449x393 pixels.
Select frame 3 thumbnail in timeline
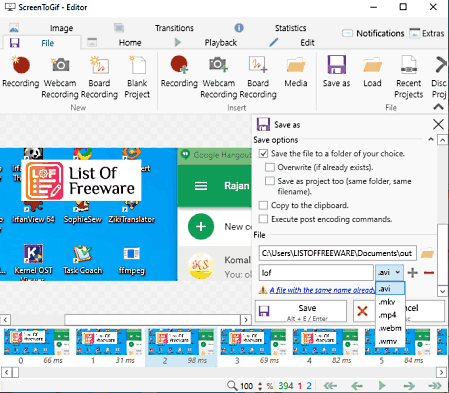point(253,346)
